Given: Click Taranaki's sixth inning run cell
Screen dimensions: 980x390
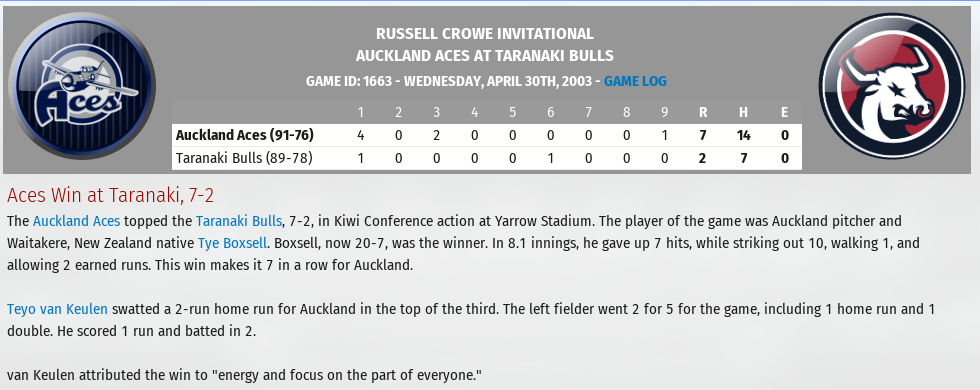Looking at the screenshot, I should tap(550, 158).
